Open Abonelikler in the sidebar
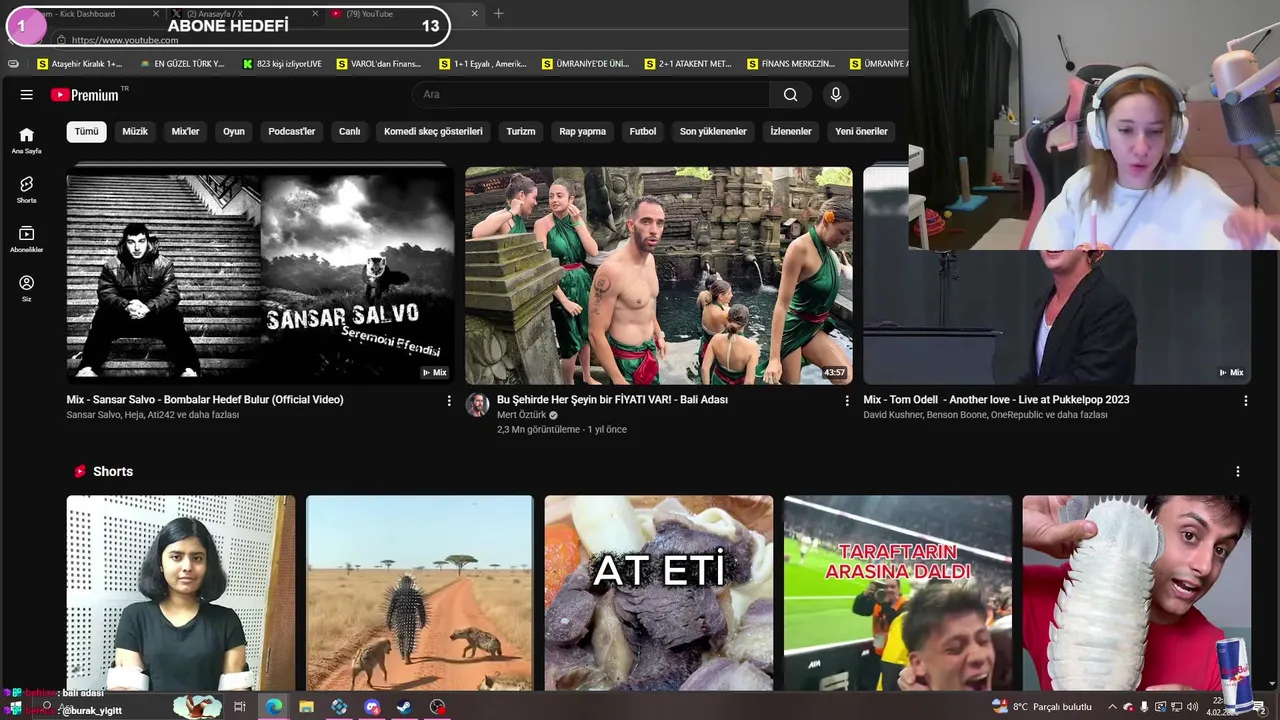This screenshot has width=1280, height=720. point(27,239)
